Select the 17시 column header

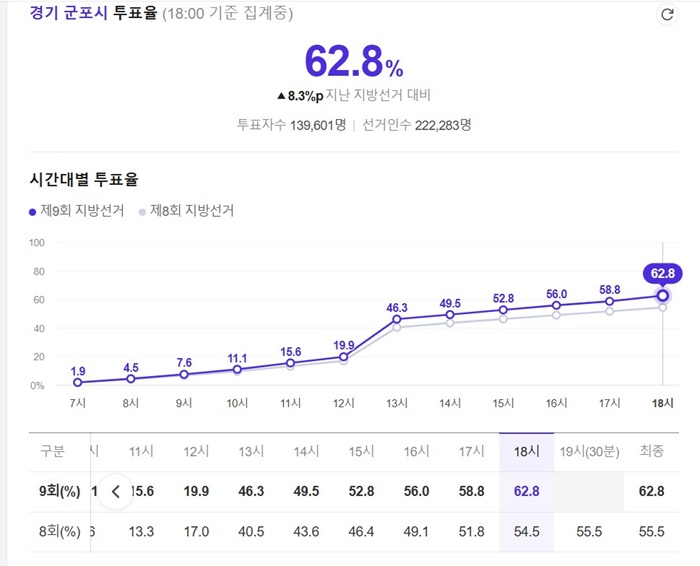point(471,452)
